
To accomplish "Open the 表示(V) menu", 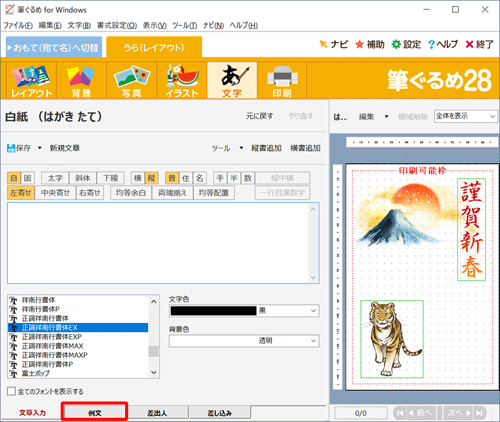I will pos(155,25).
